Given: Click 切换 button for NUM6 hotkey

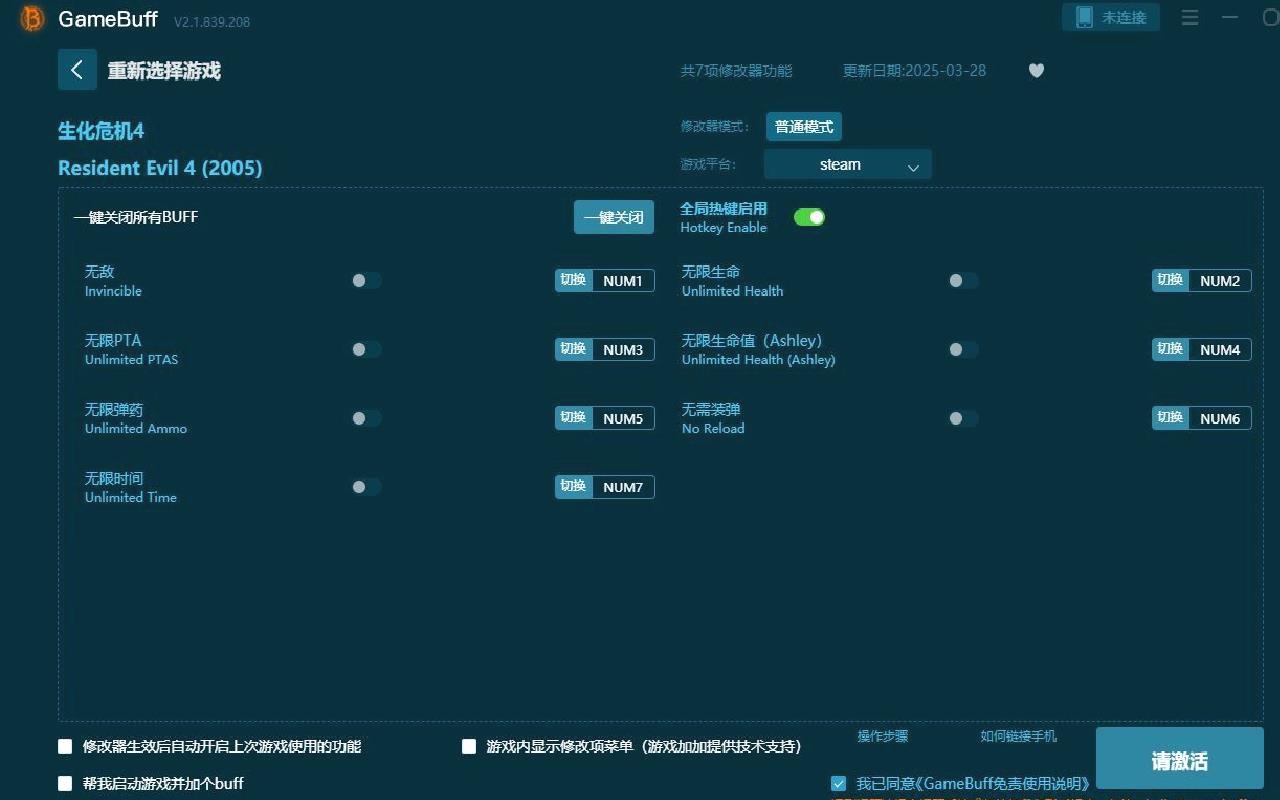Looking at the screenshot, I should [x=1171, y=418].
